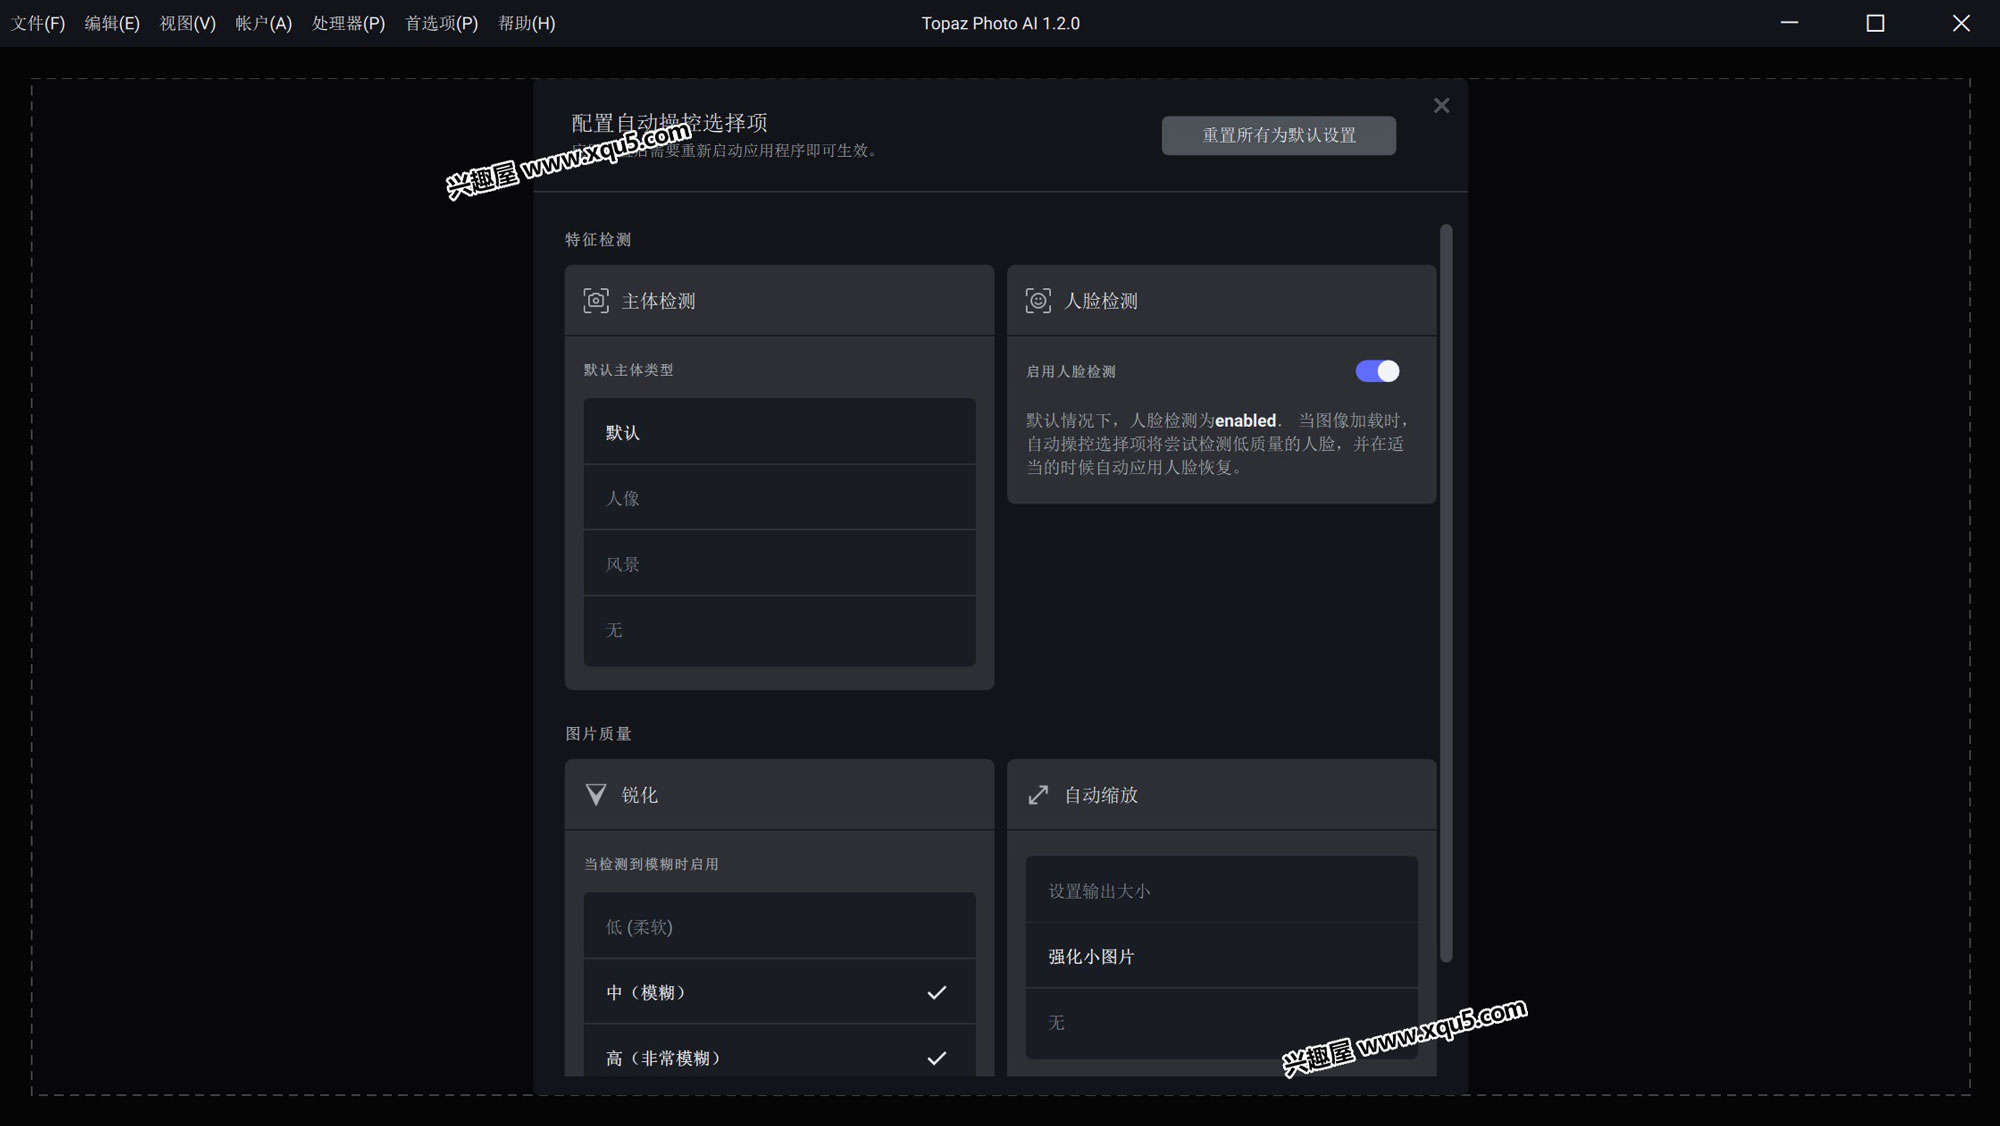Select 强化小图片 in auto-scale list
The height and width of the screenshot is (1126, 2000).
tap(1221, 956)
